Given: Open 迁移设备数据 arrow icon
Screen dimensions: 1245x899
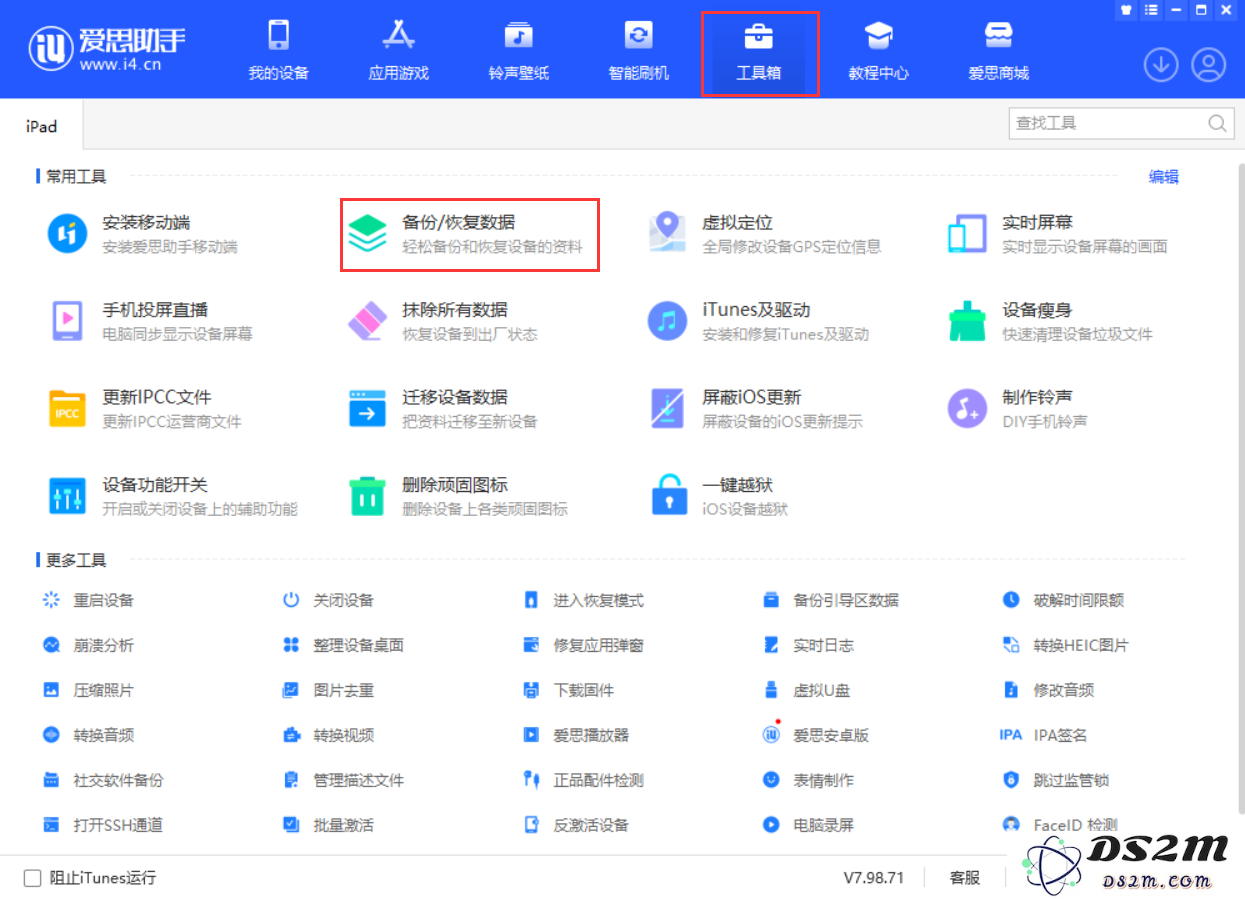Looking at the screenshot, I should 367,408.
